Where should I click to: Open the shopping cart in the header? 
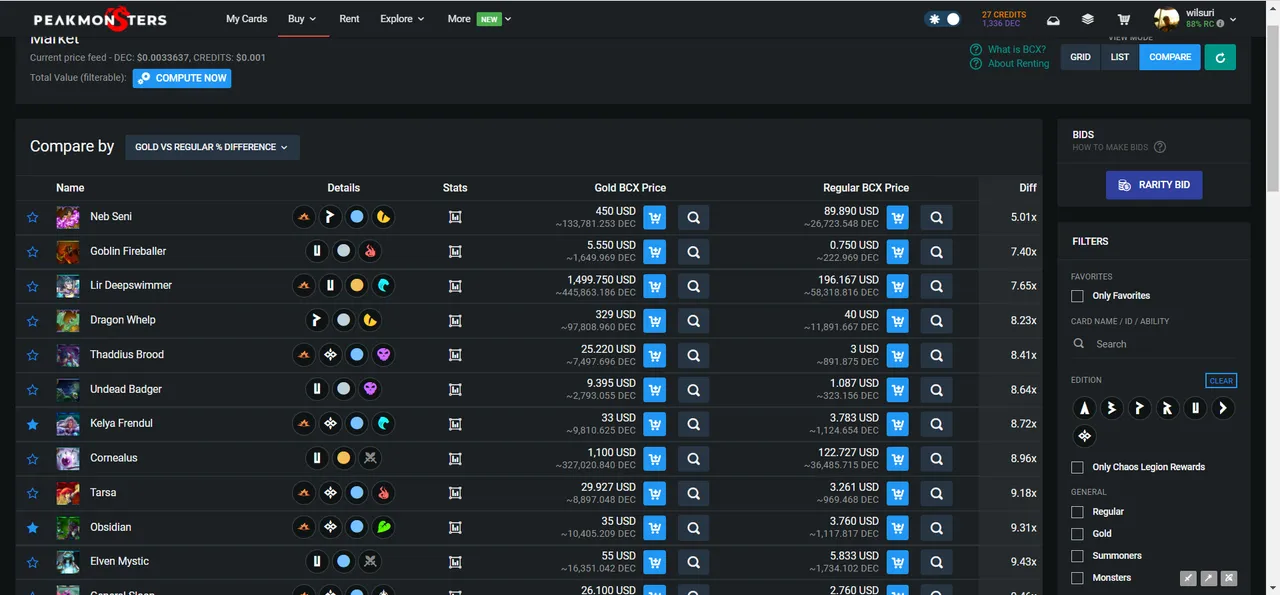coord(1124,19)
